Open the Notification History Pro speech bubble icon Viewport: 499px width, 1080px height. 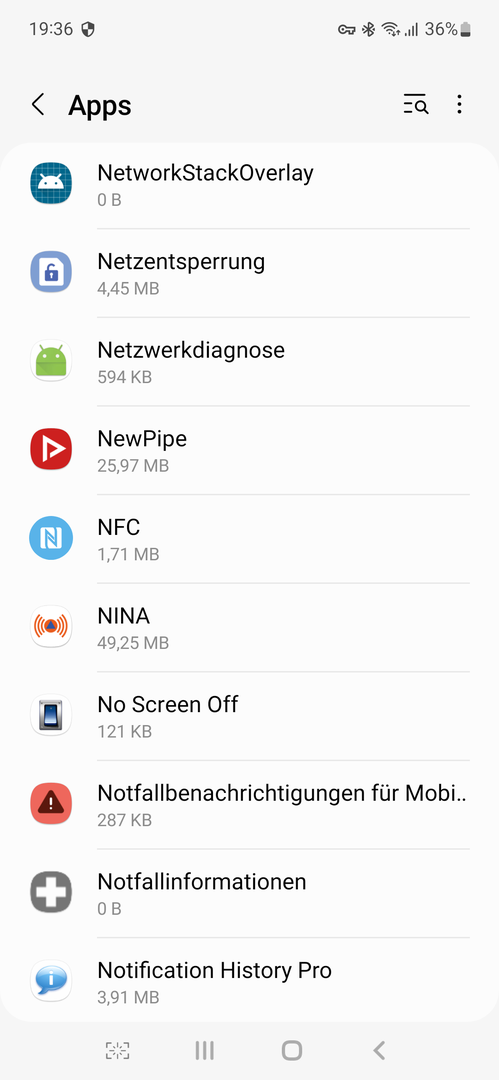click(51, 980)
